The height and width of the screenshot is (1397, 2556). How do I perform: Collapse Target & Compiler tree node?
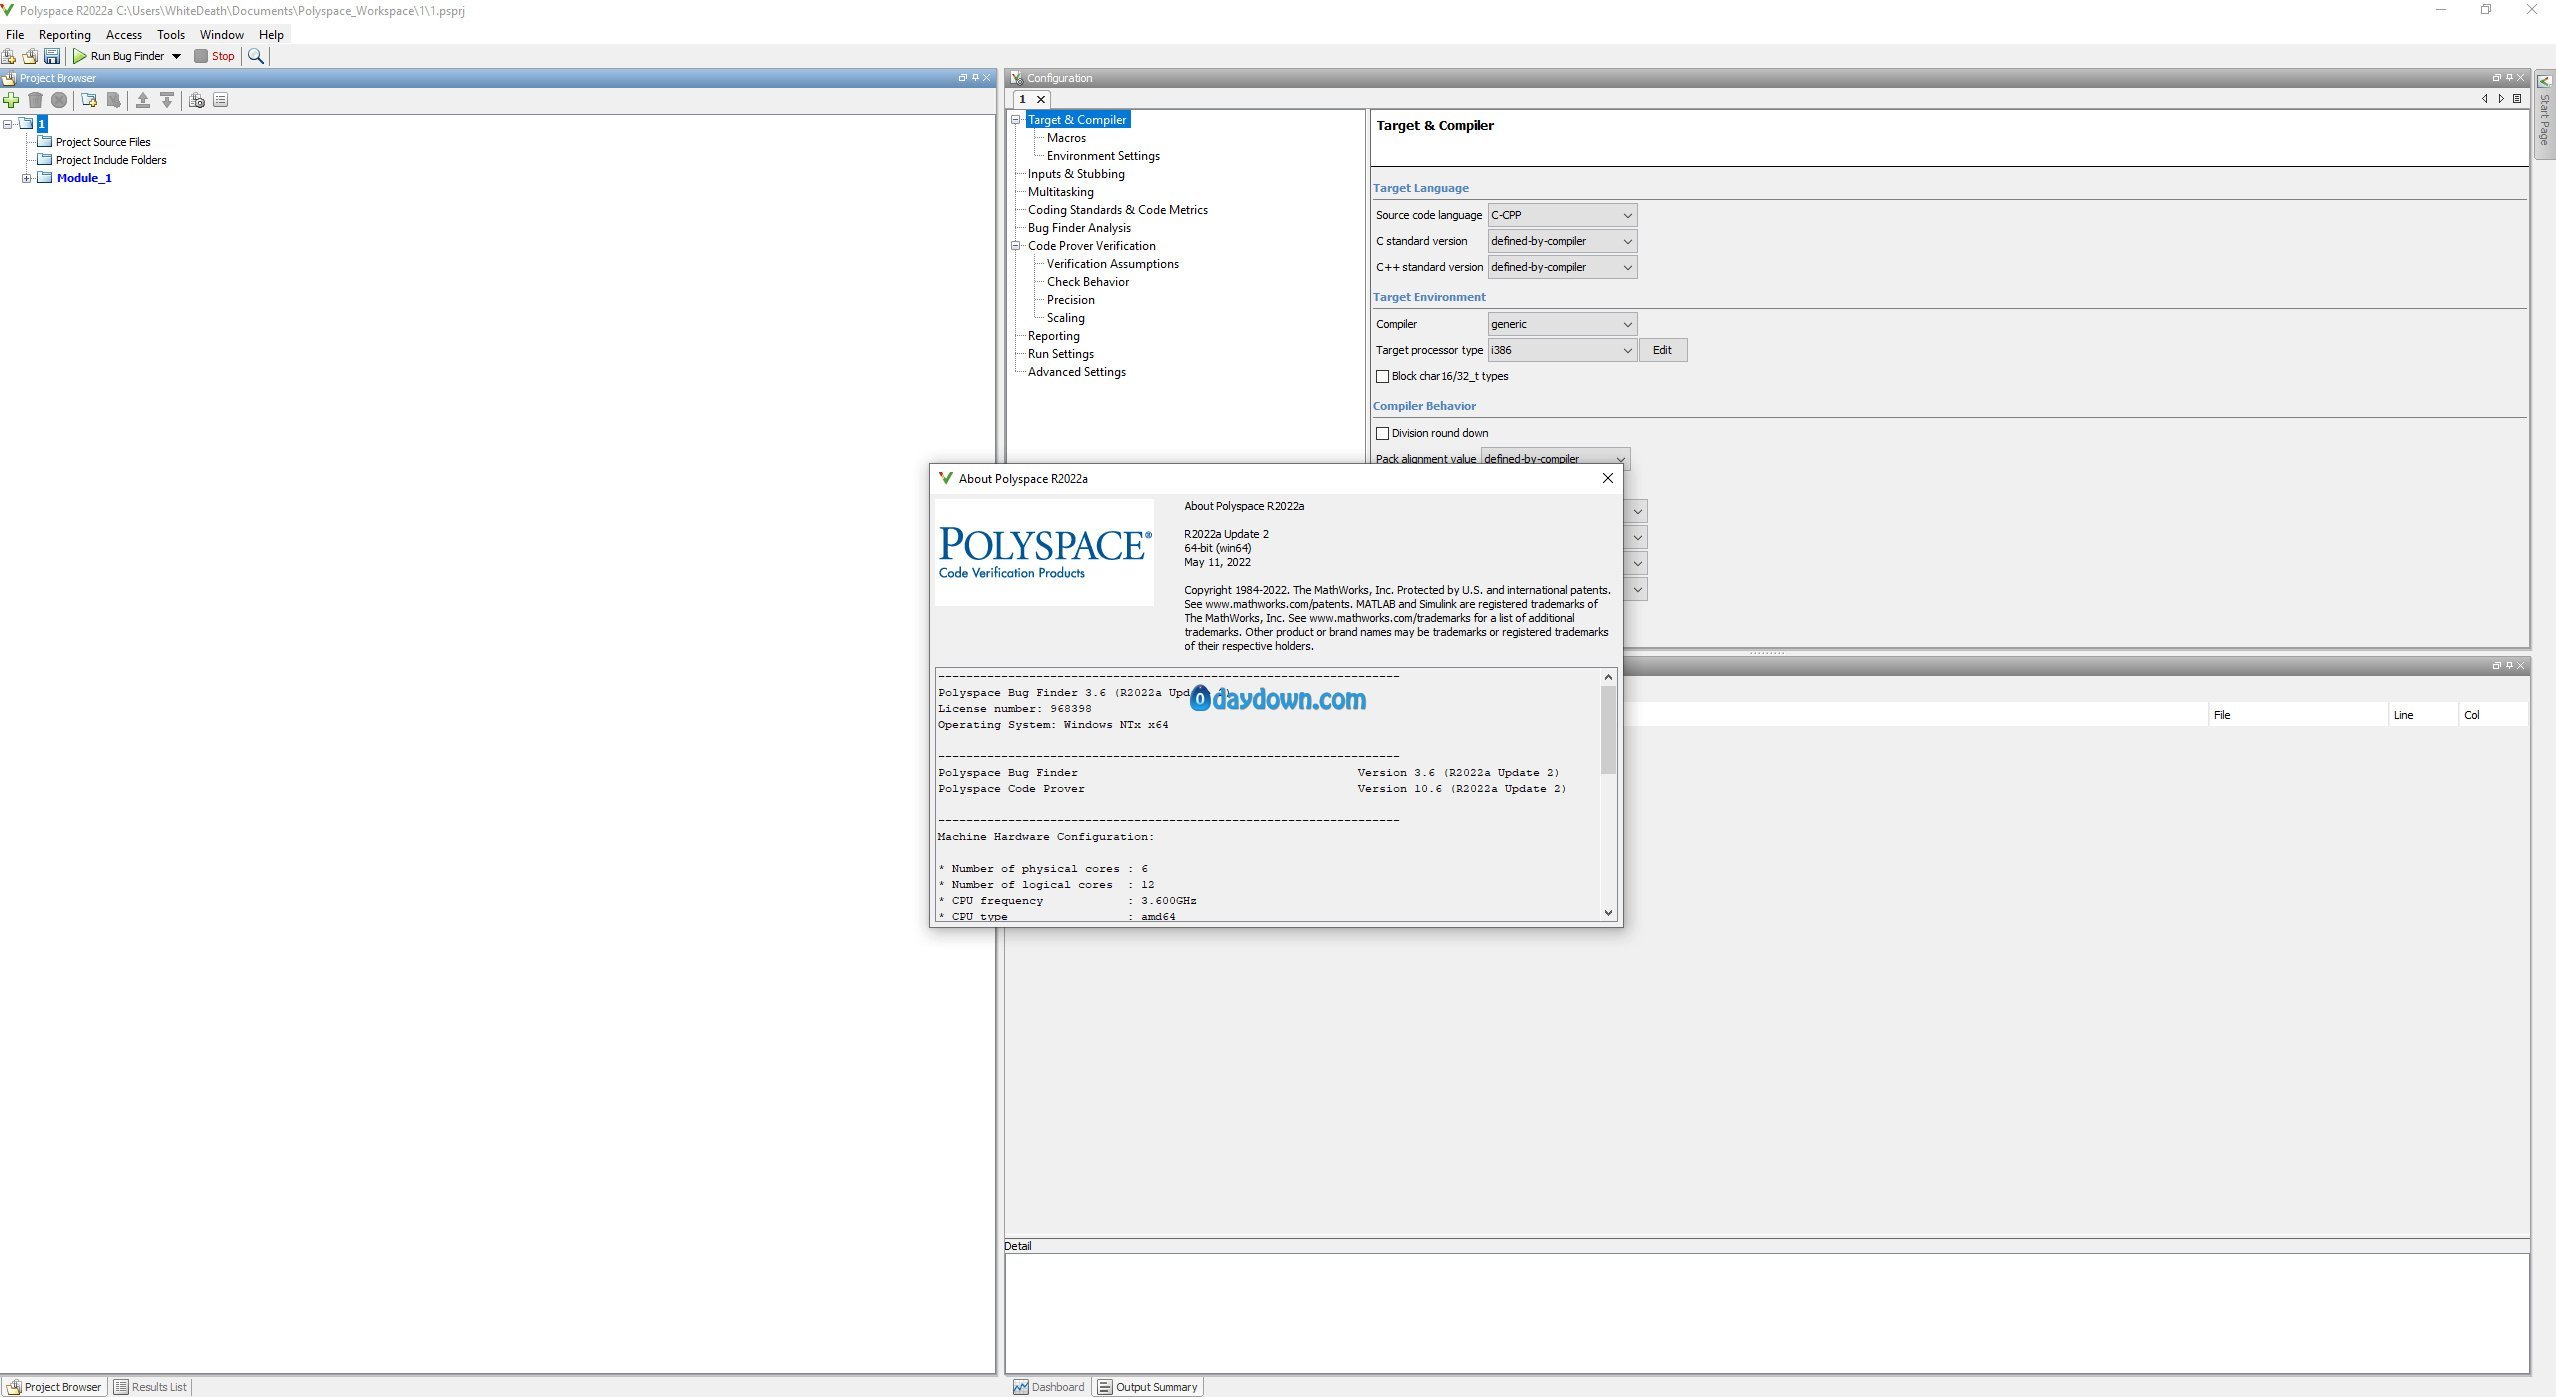1016,120
